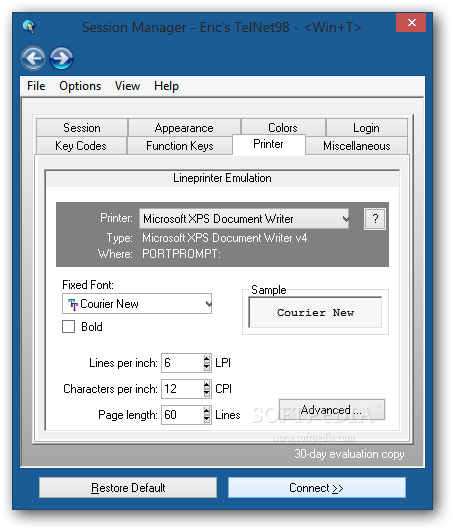Viewport: 453px width, 530px height.
Task: Switch to the Colors tab
Action: pyautogui.click(x=283, y=128)
